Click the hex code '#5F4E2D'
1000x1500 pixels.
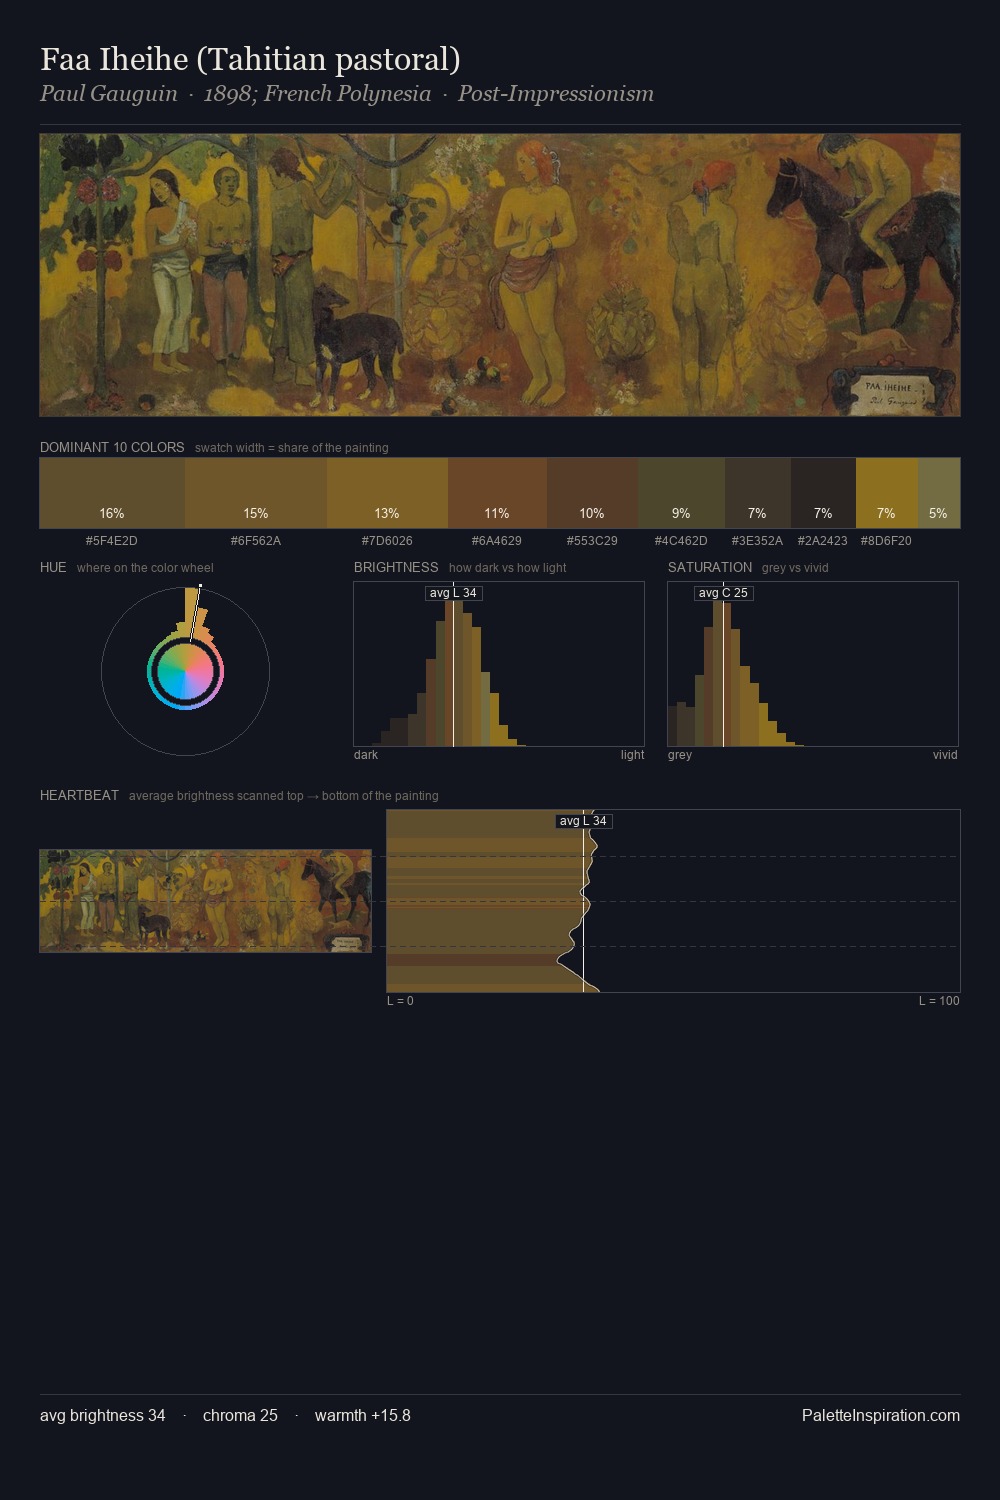coord(112,541)
